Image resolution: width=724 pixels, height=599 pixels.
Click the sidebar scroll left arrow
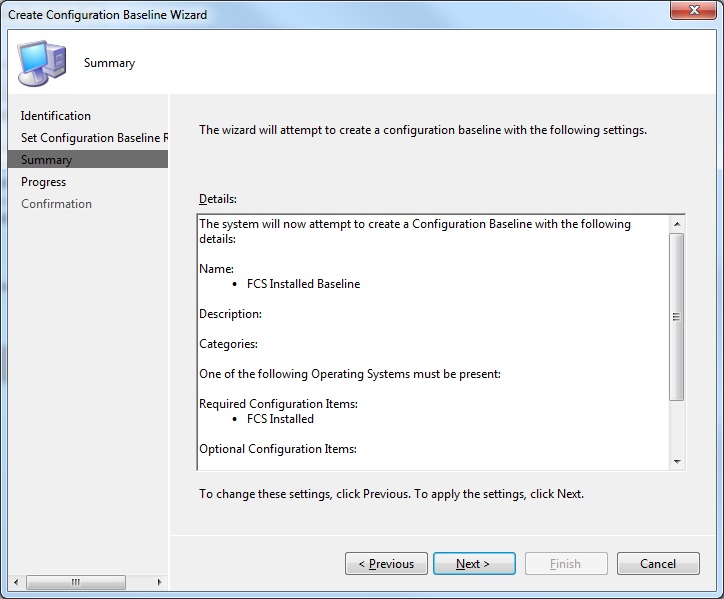tap(17, 582)
